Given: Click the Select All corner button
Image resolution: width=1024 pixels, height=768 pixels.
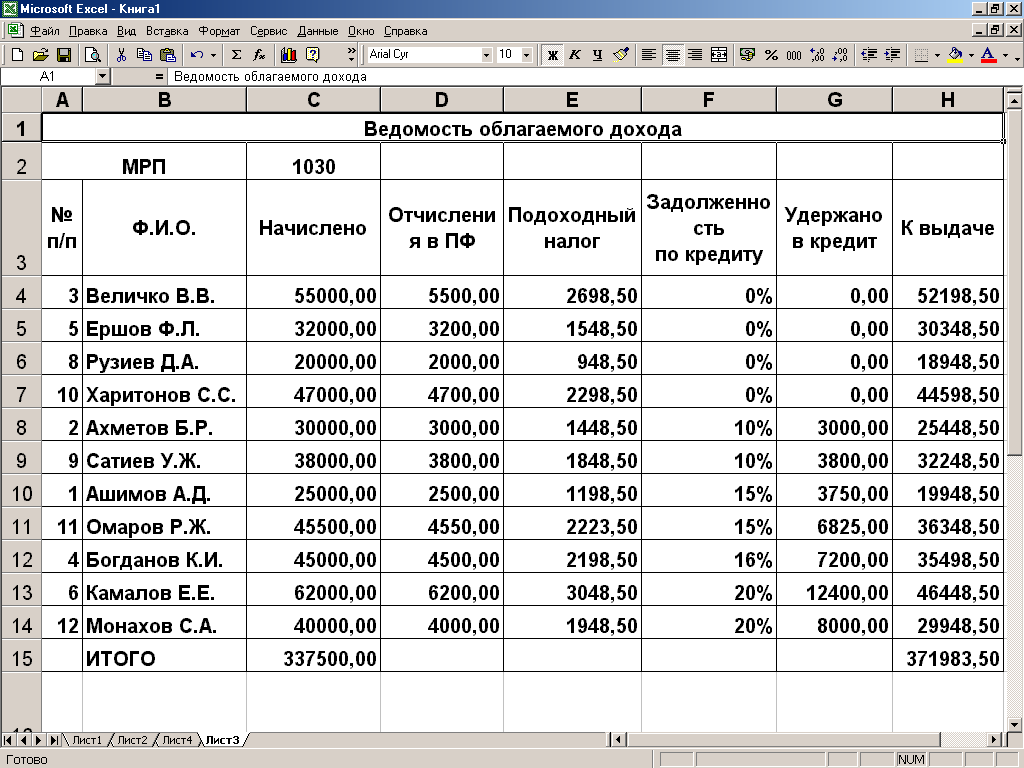Looking at the screenshot, I should point(22,100).
